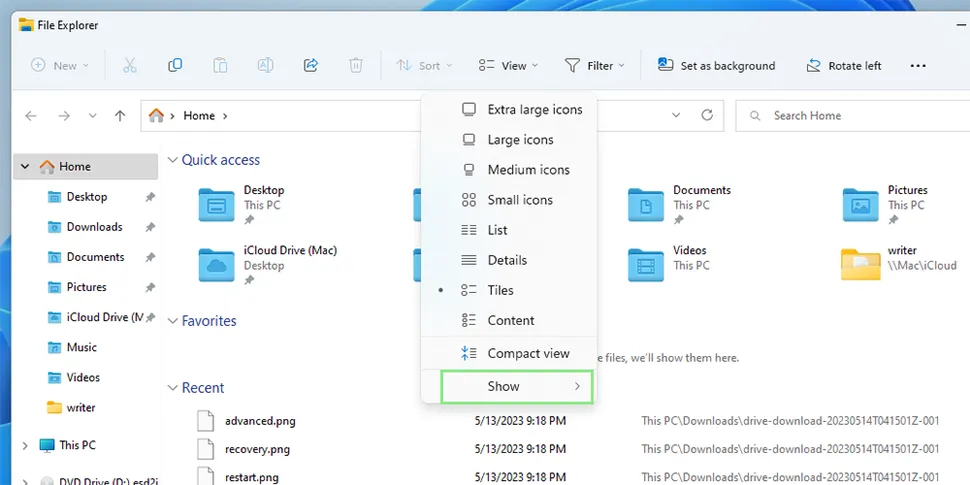970x485 pixels.
Task: Go back with the left arrow
Action: click(30, 116)
